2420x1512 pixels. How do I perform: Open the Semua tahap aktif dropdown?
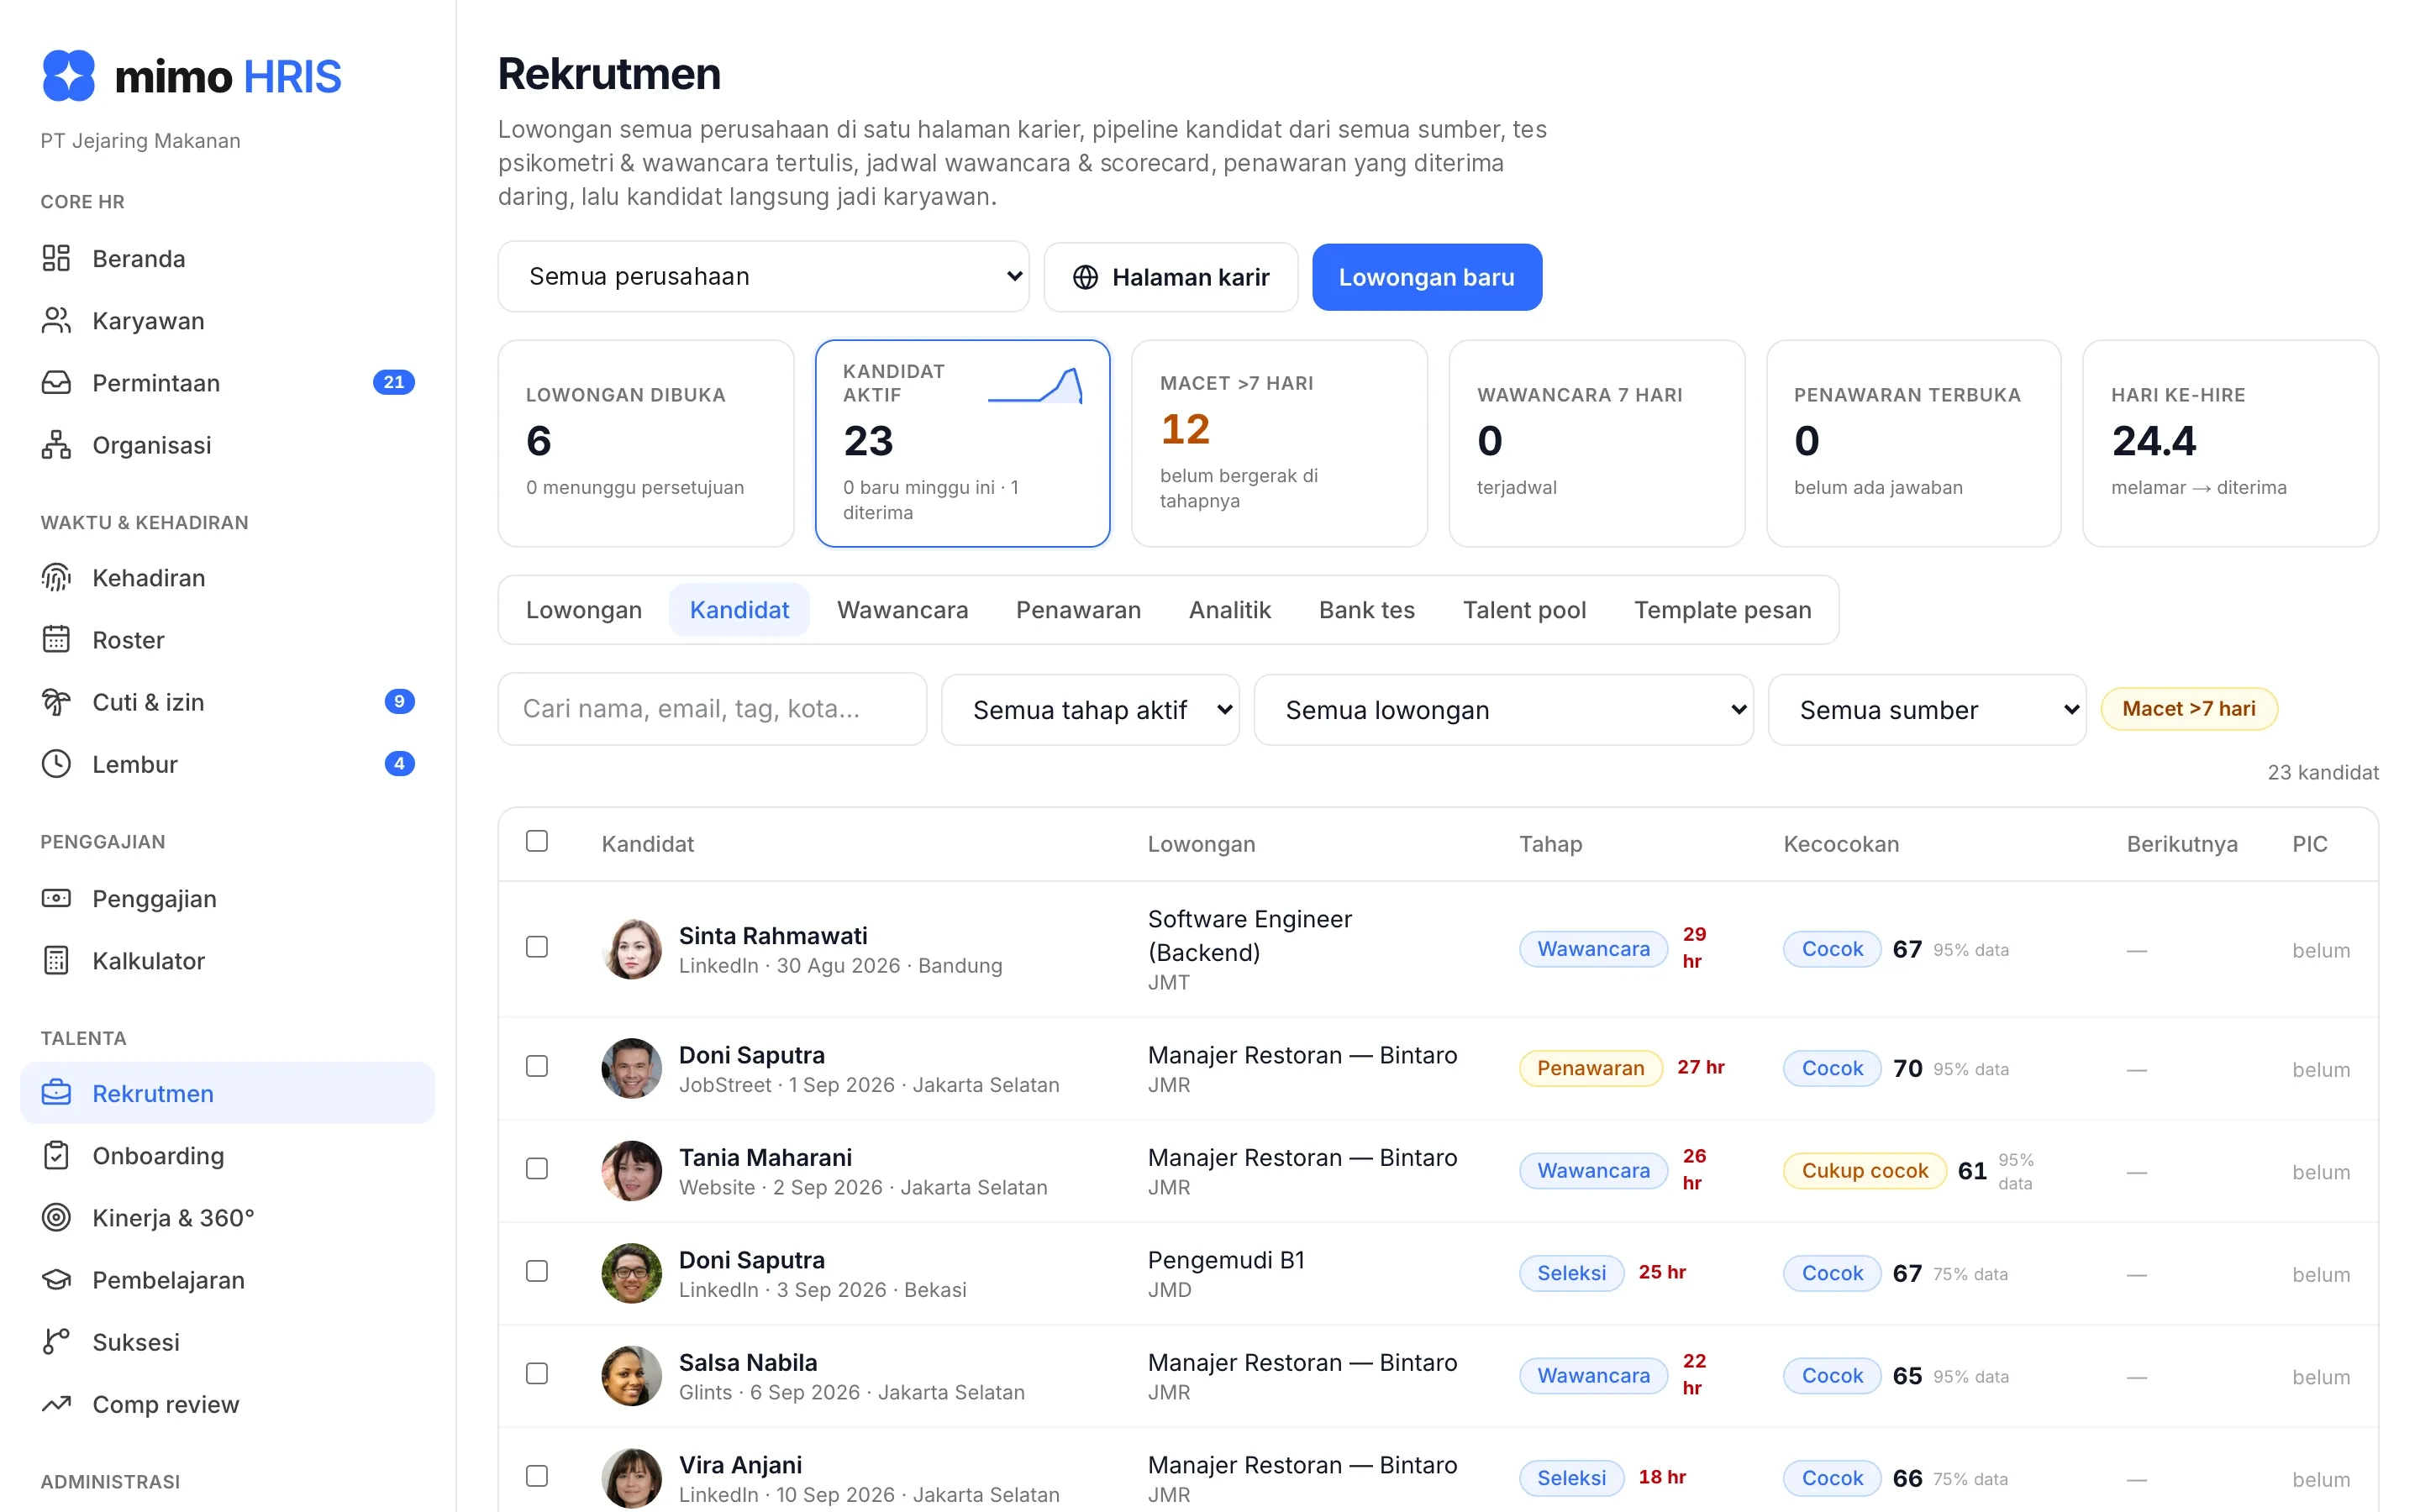tap(1090, 709)
